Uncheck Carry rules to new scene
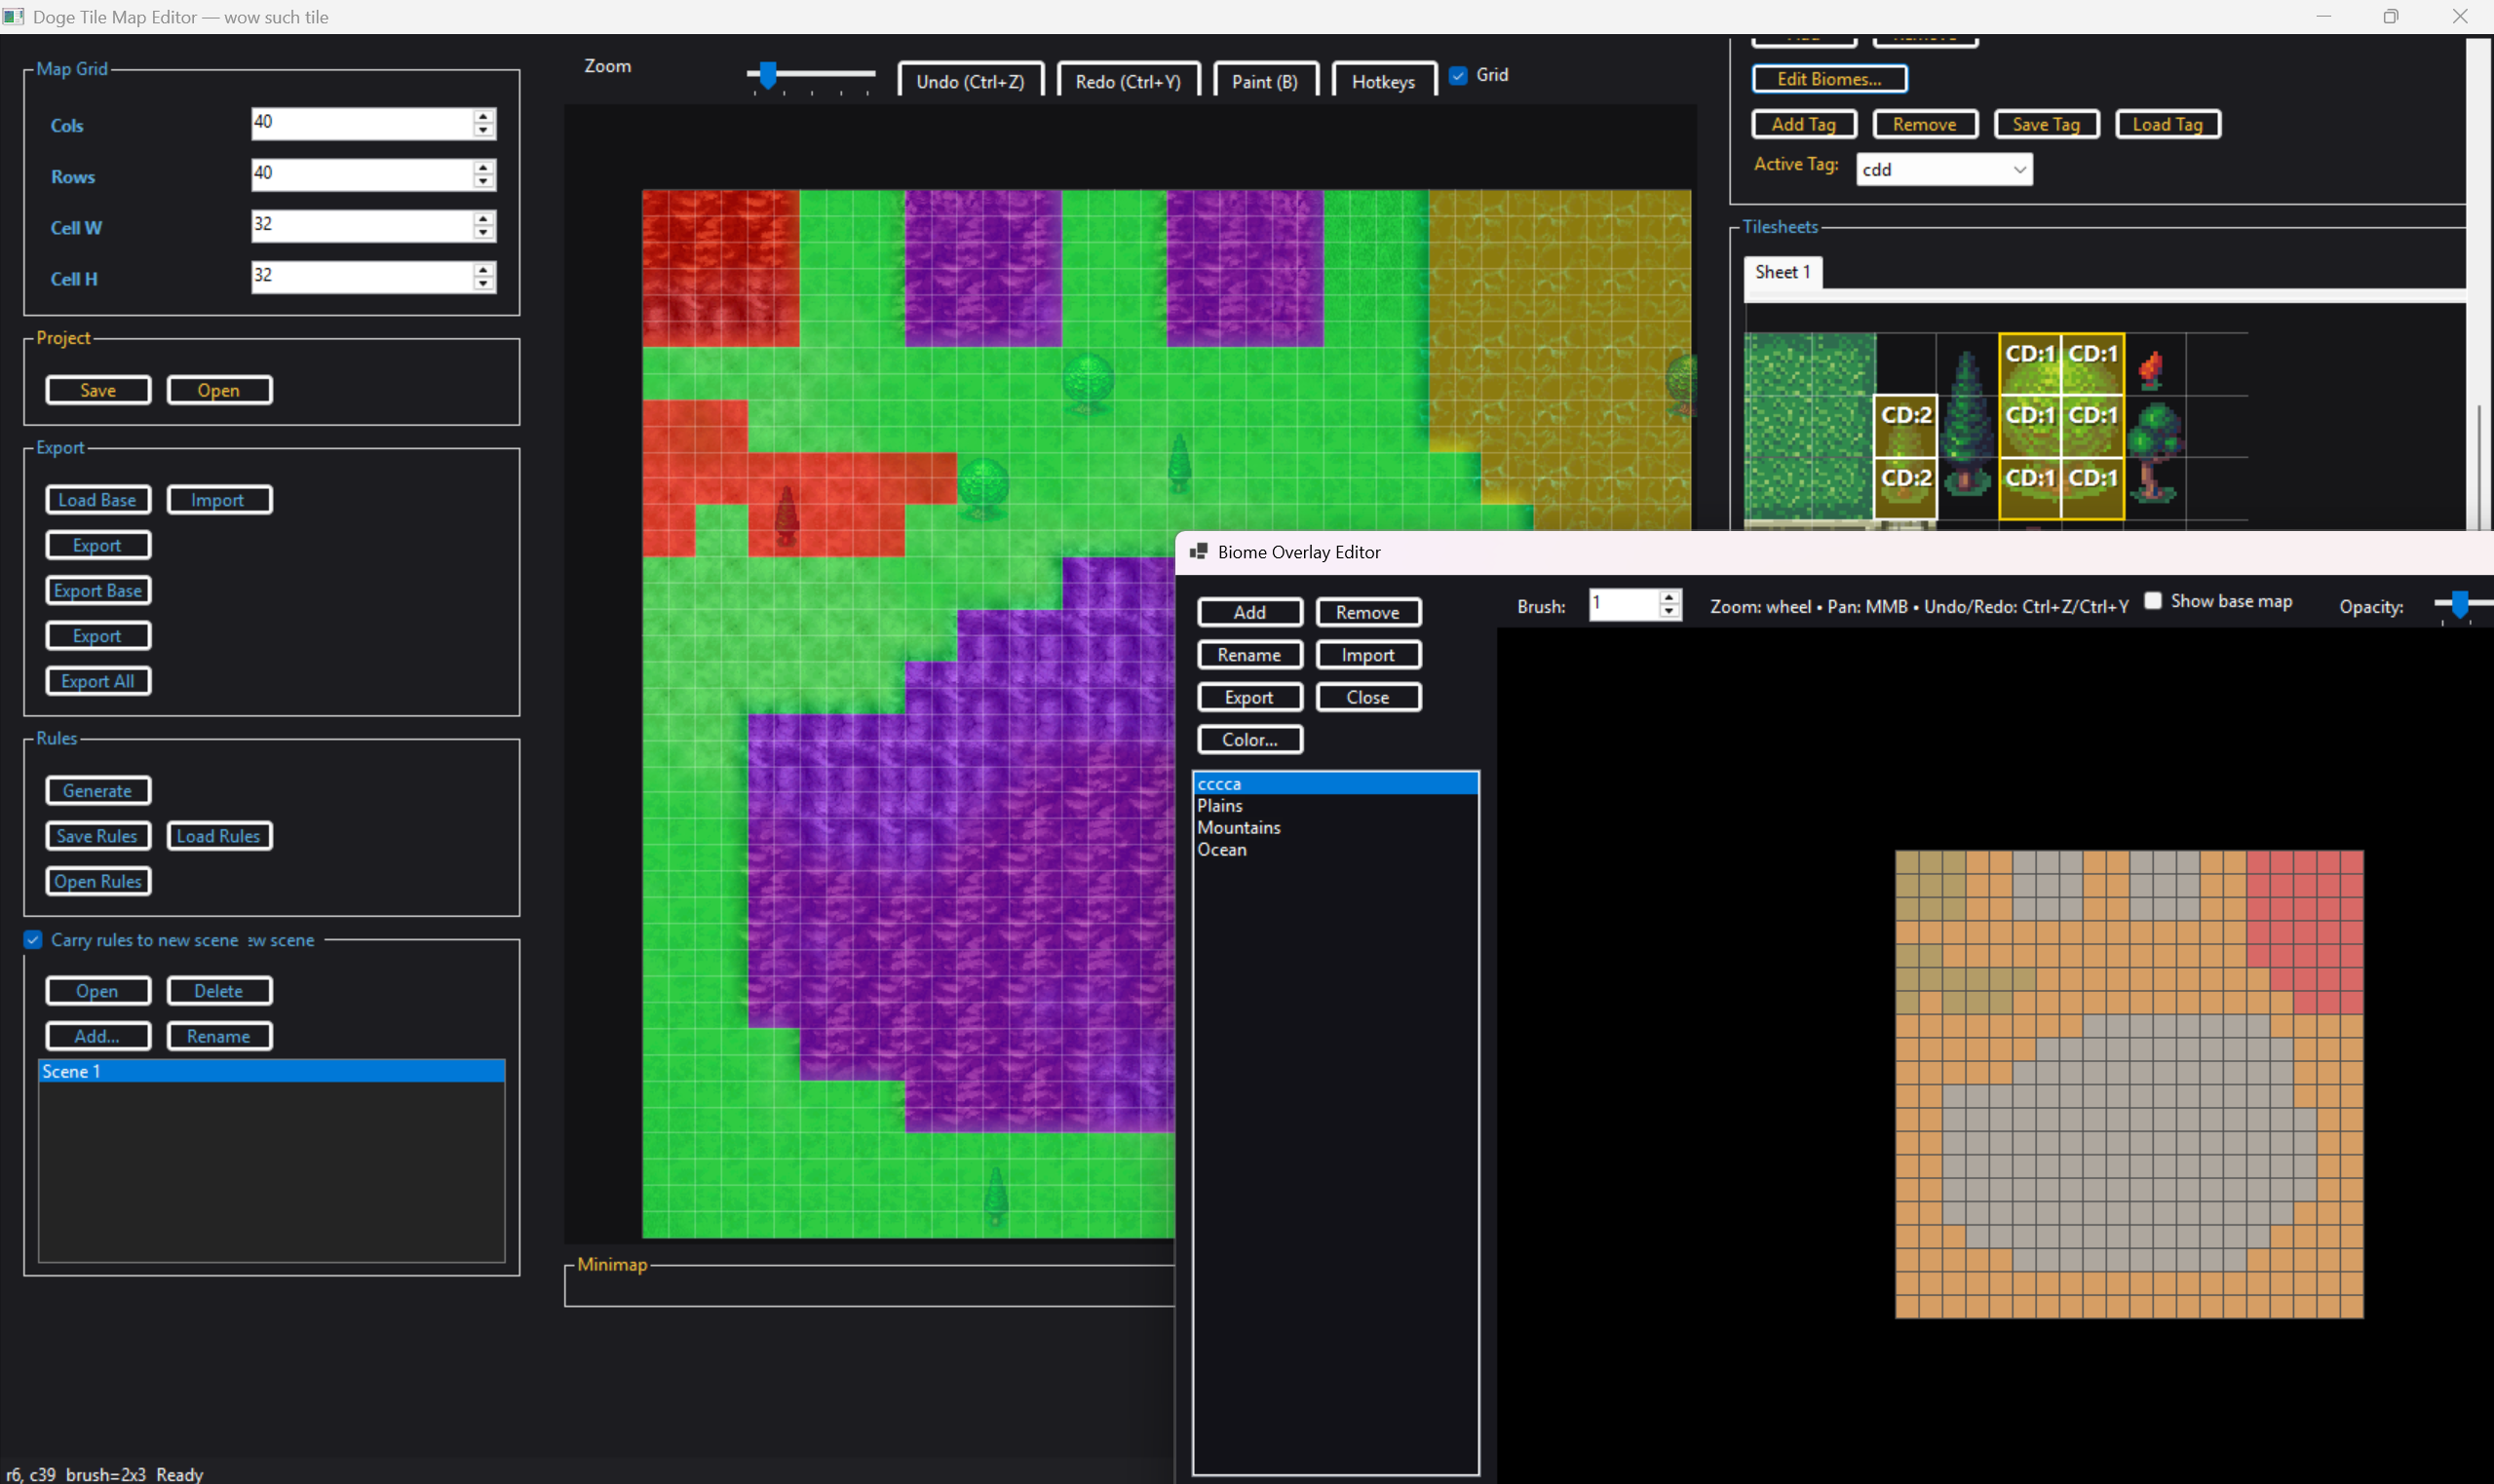The width and height of the screenshot is (2494, 1484). click(33, 940)
